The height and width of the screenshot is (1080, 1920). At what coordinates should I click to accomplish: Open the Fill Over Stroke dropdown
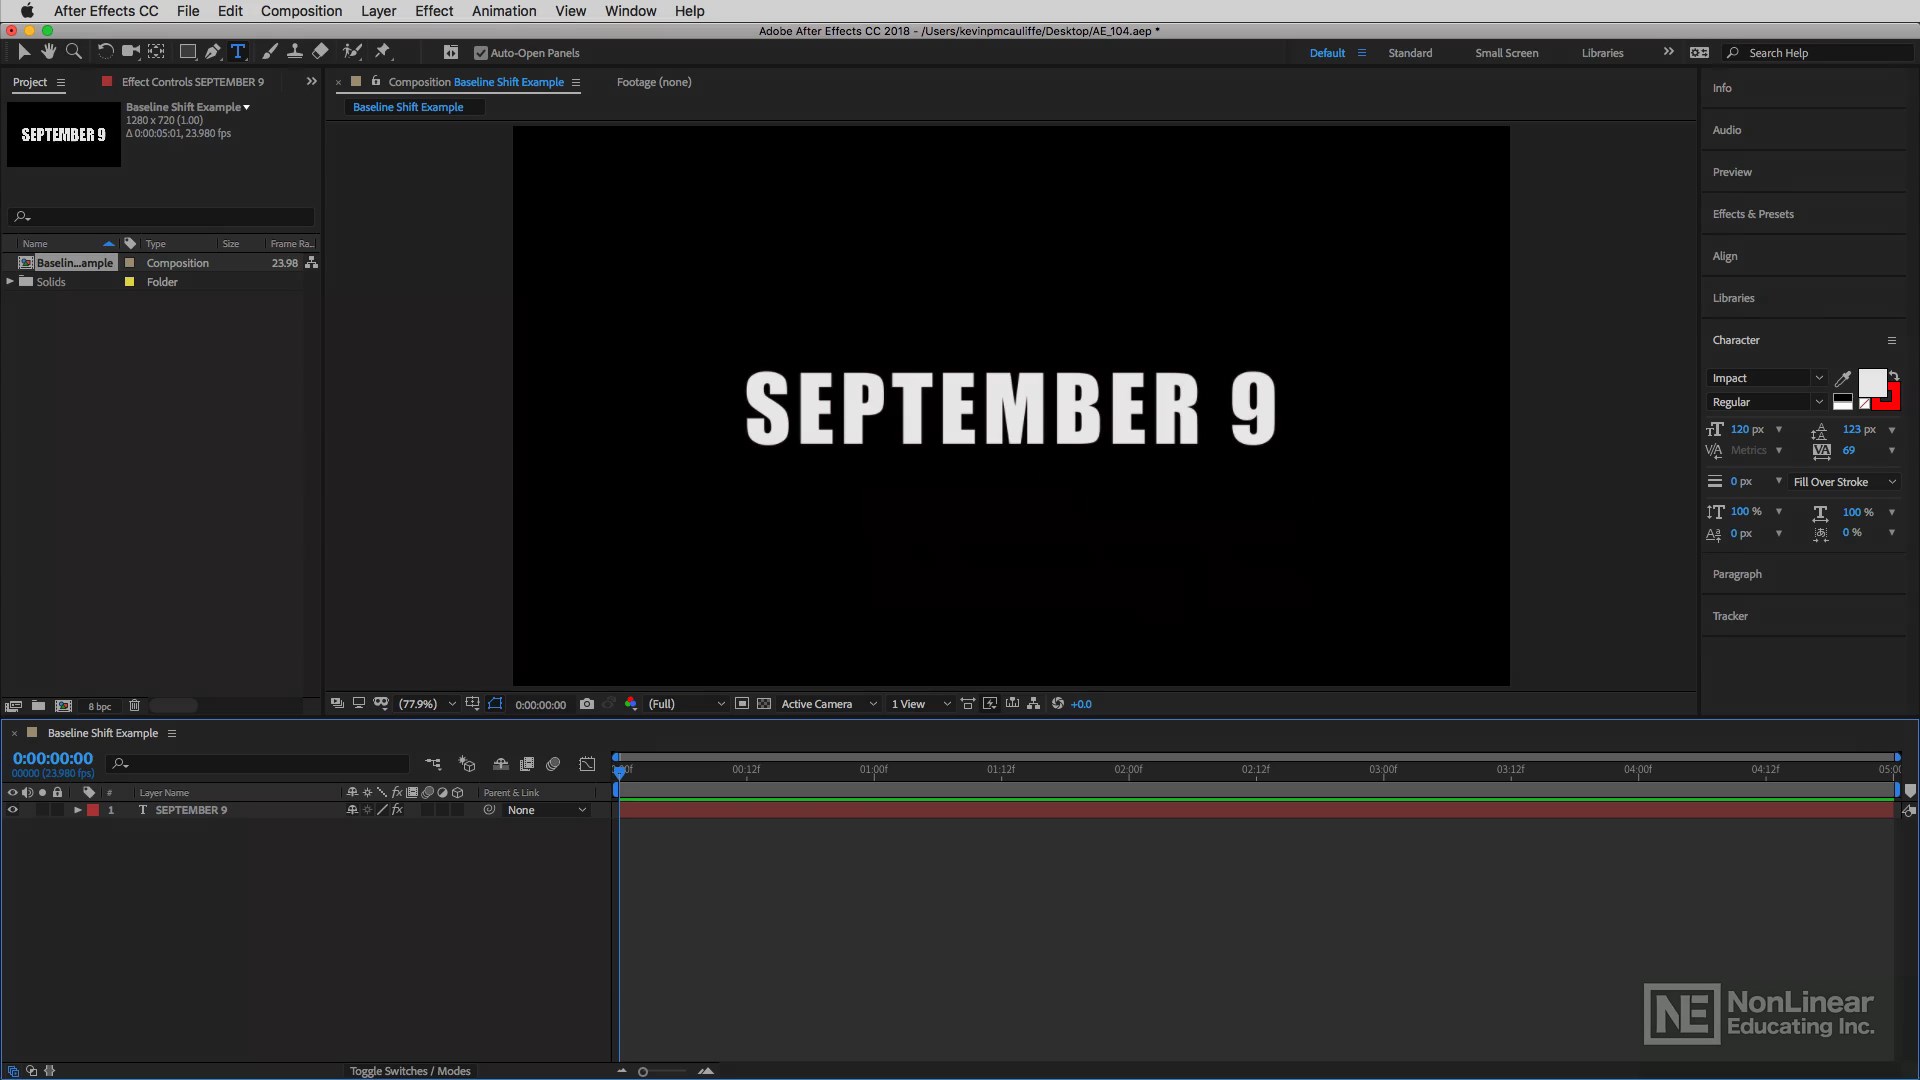[1844, 482]
